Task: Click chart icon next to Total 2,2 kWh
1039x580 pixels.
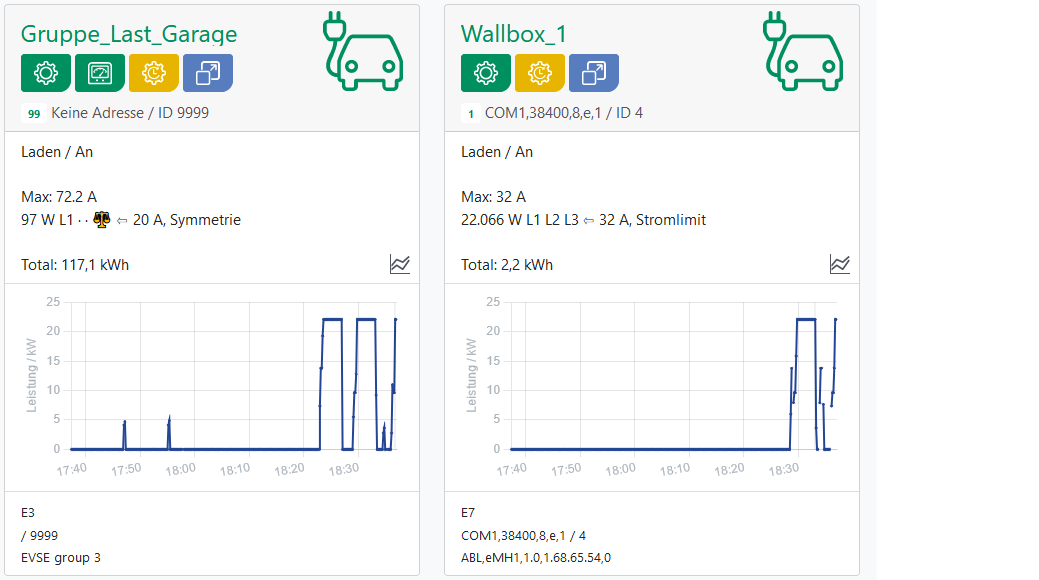Action: pyautogui.click(x=840, y=264)
